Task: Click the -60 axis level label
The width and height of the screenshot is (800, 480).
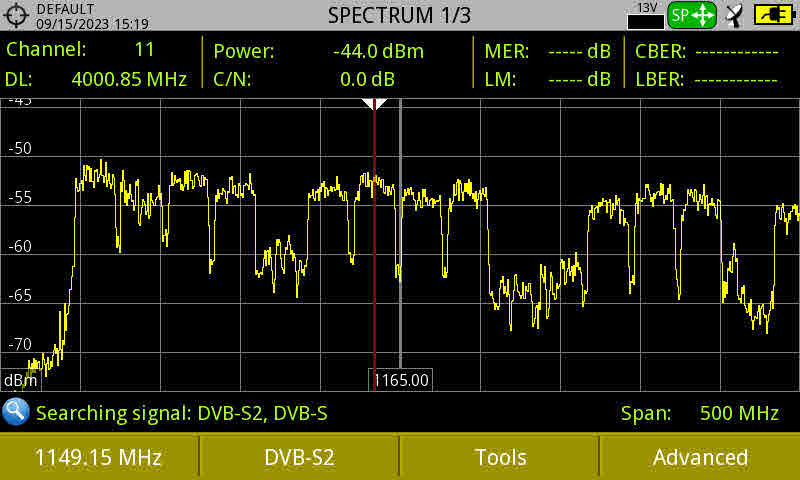Action: (20, 246)
